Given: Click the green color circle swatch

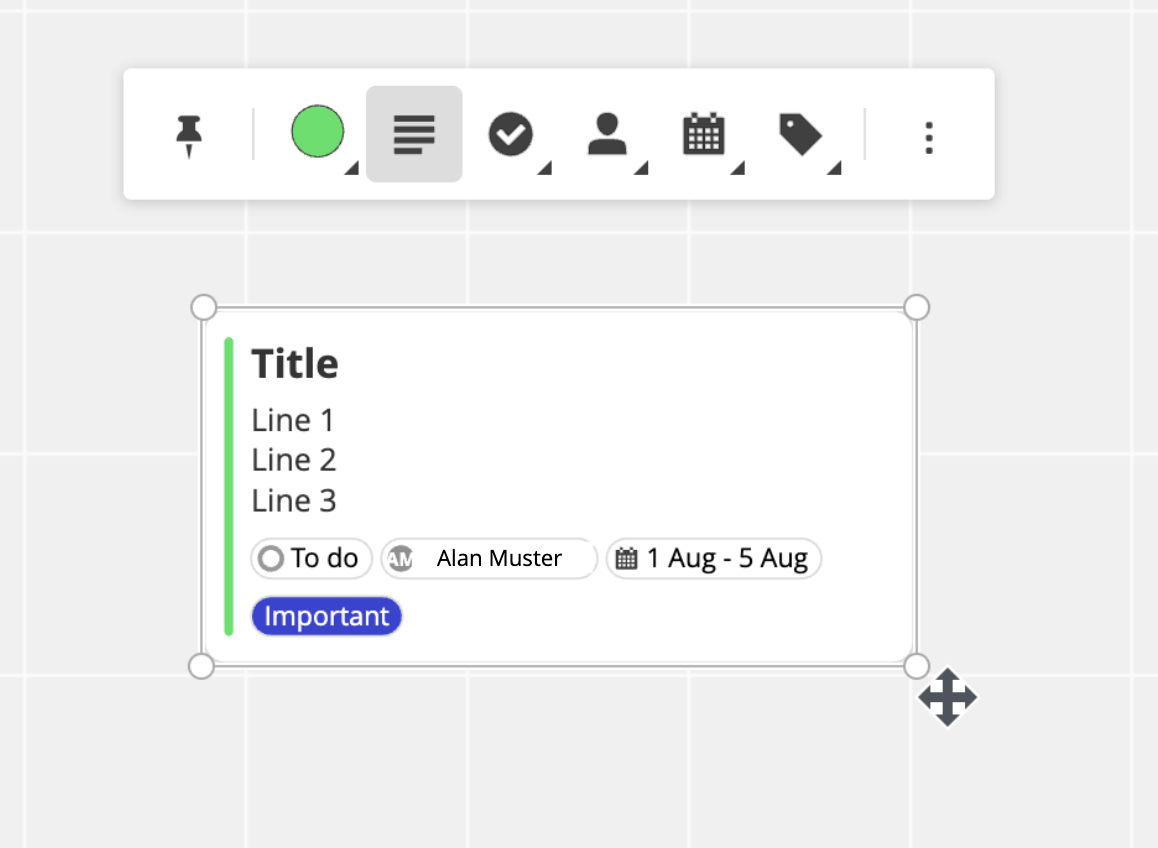Looking at the screenshot, I should coord(318,132).
